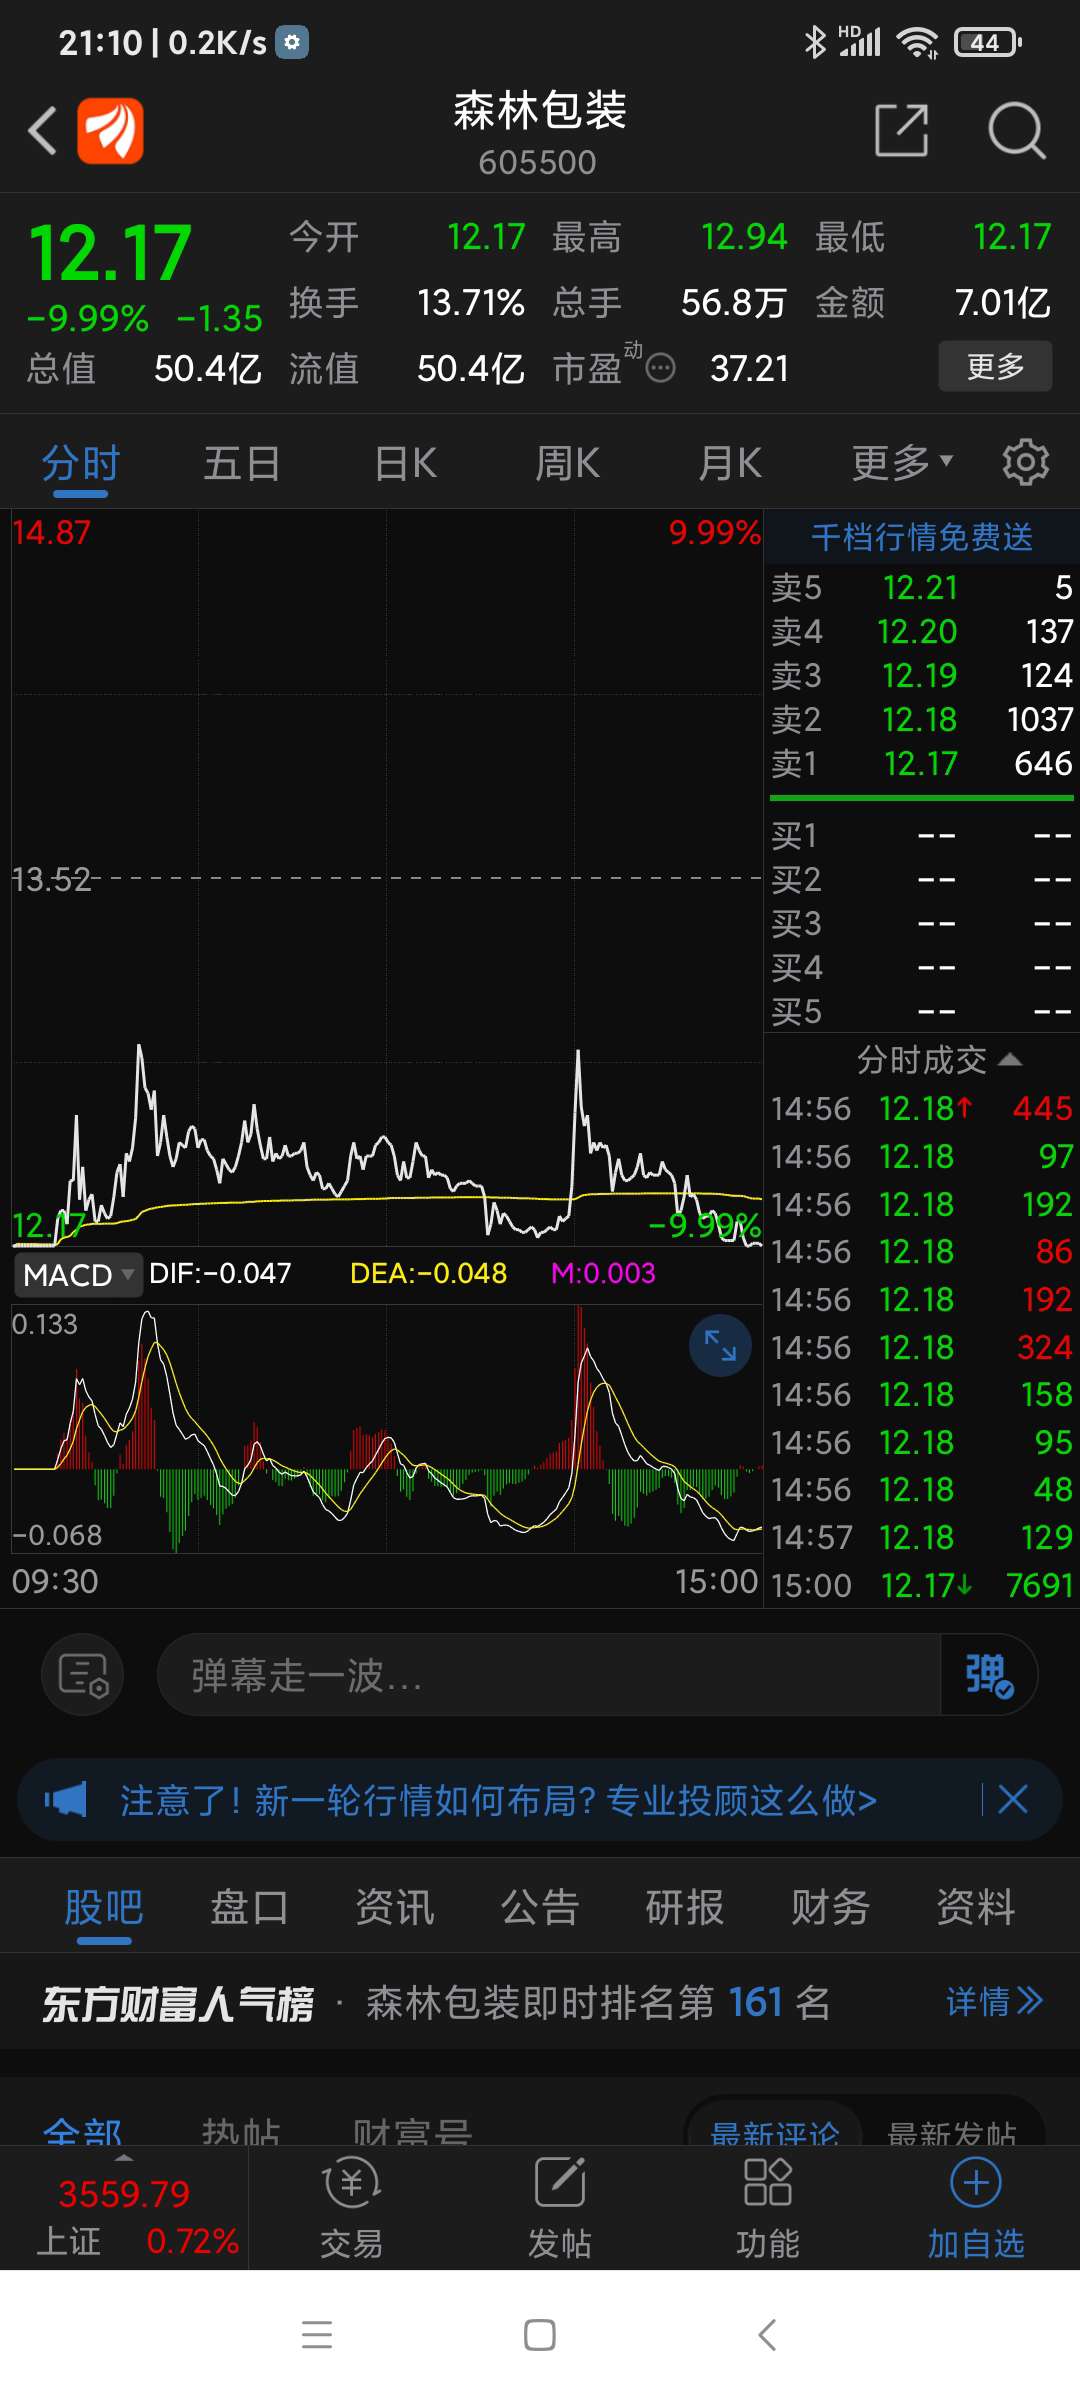Tap Android home square button
This screenshot has height=2400, width=1080.
tap(540, 2335)
